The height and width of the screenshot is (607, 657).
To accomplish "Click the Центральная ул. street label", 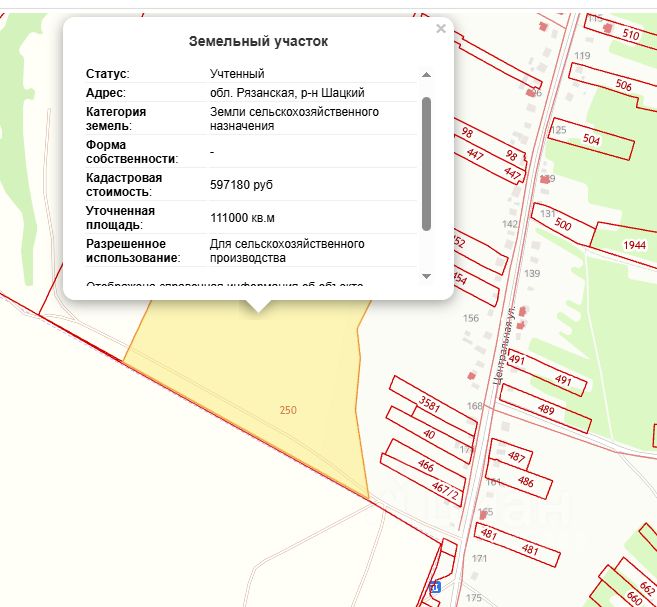I will tap(504, 345).
